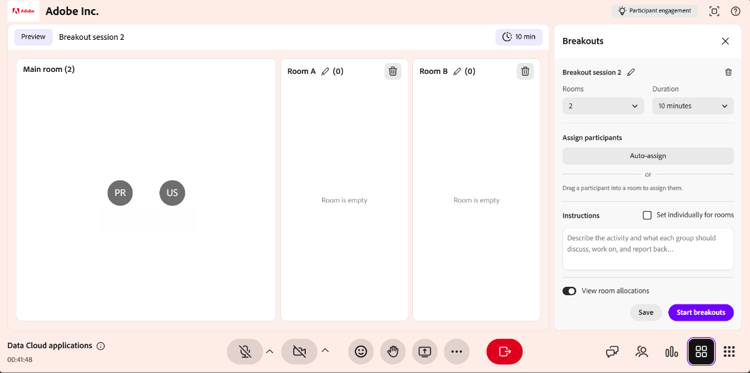
Task: Click the Preview tab label
Action: tap(33, 37)
